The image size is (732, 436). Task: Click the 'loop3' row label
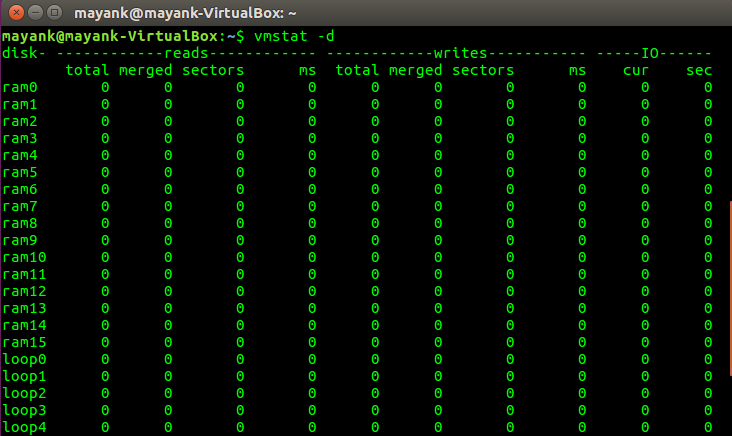[x=24, y=411]
